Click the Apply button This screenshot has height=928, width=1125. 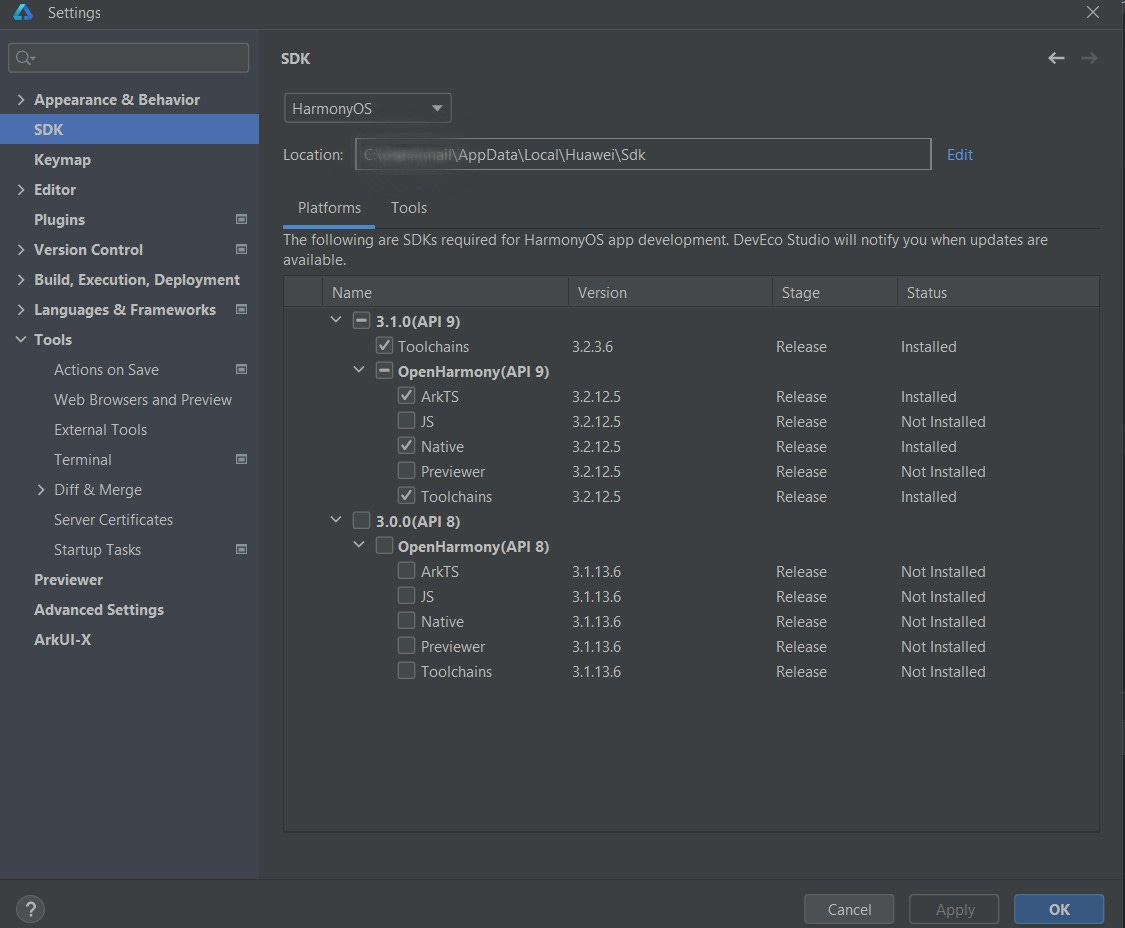[954, 909]
